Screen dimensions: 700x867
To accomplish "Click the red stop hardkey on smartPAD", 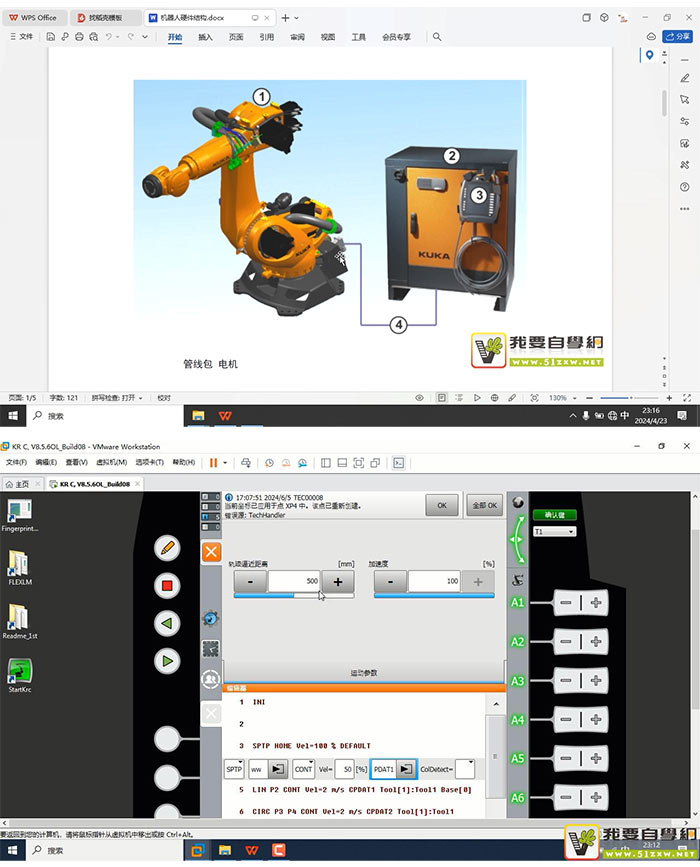I will pyautogui.click(x=168, y=586).
